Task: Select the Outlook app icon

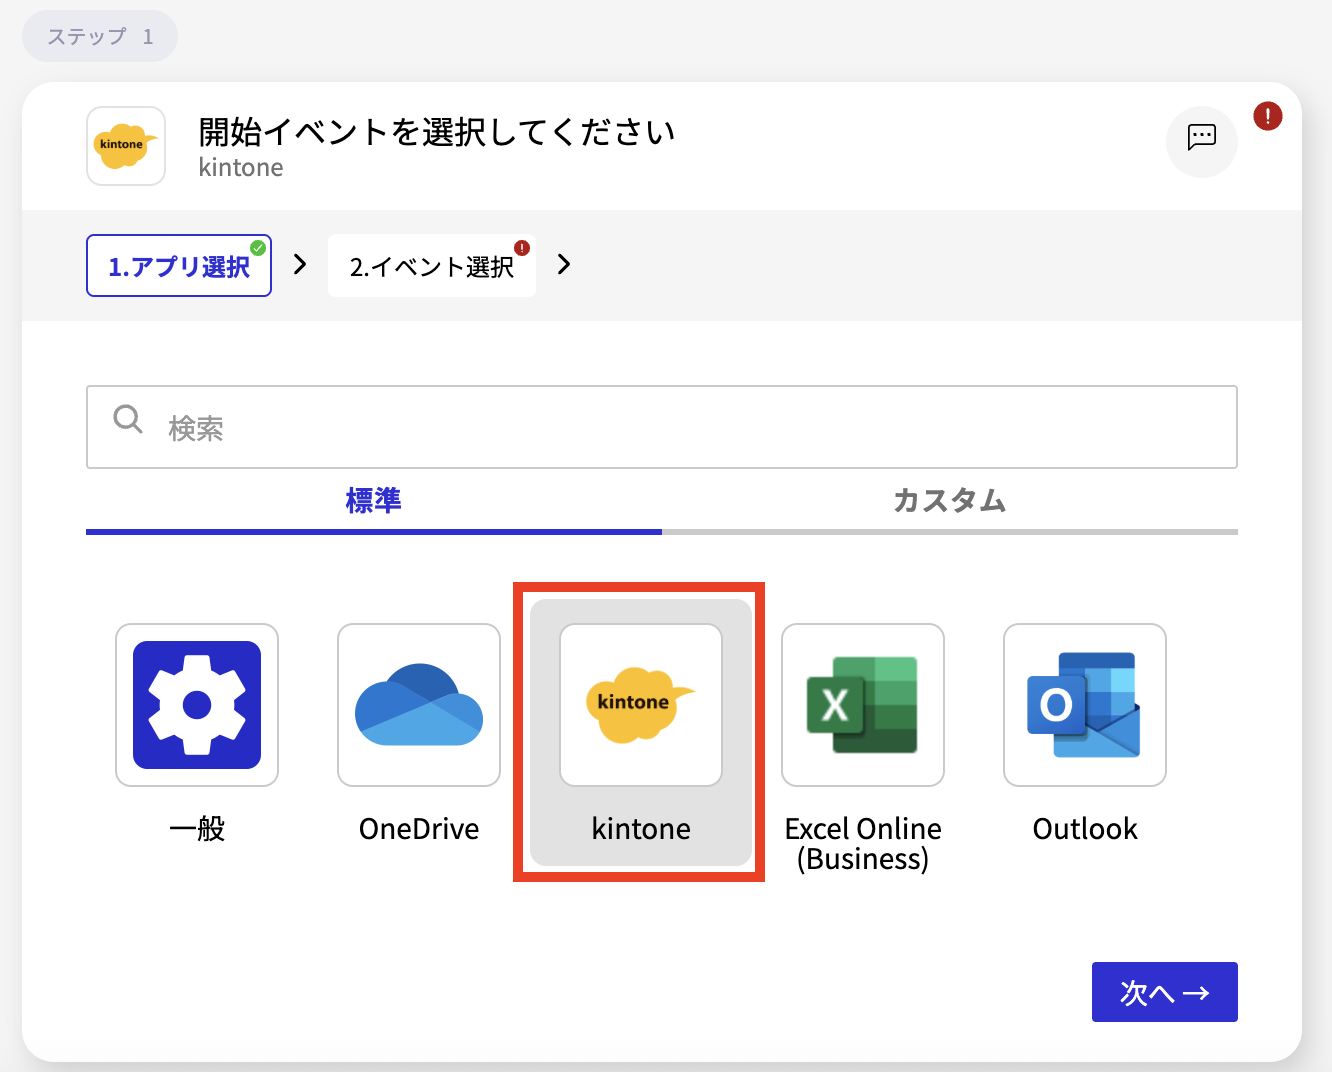Action: 1084,705
